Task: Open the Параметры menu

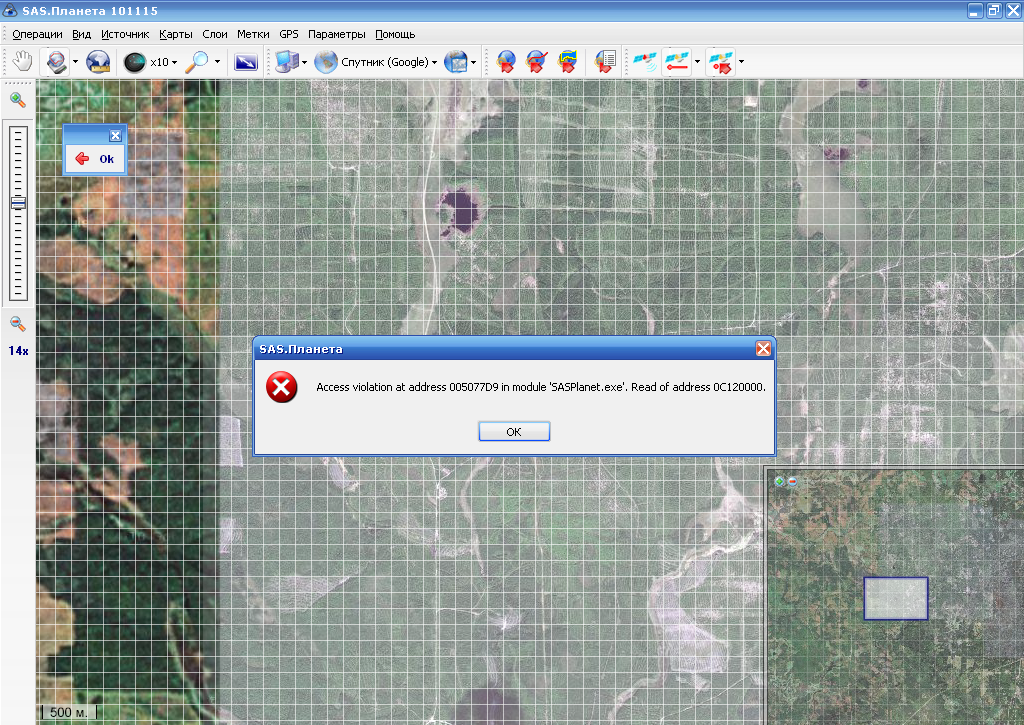Action: point(337,34)
